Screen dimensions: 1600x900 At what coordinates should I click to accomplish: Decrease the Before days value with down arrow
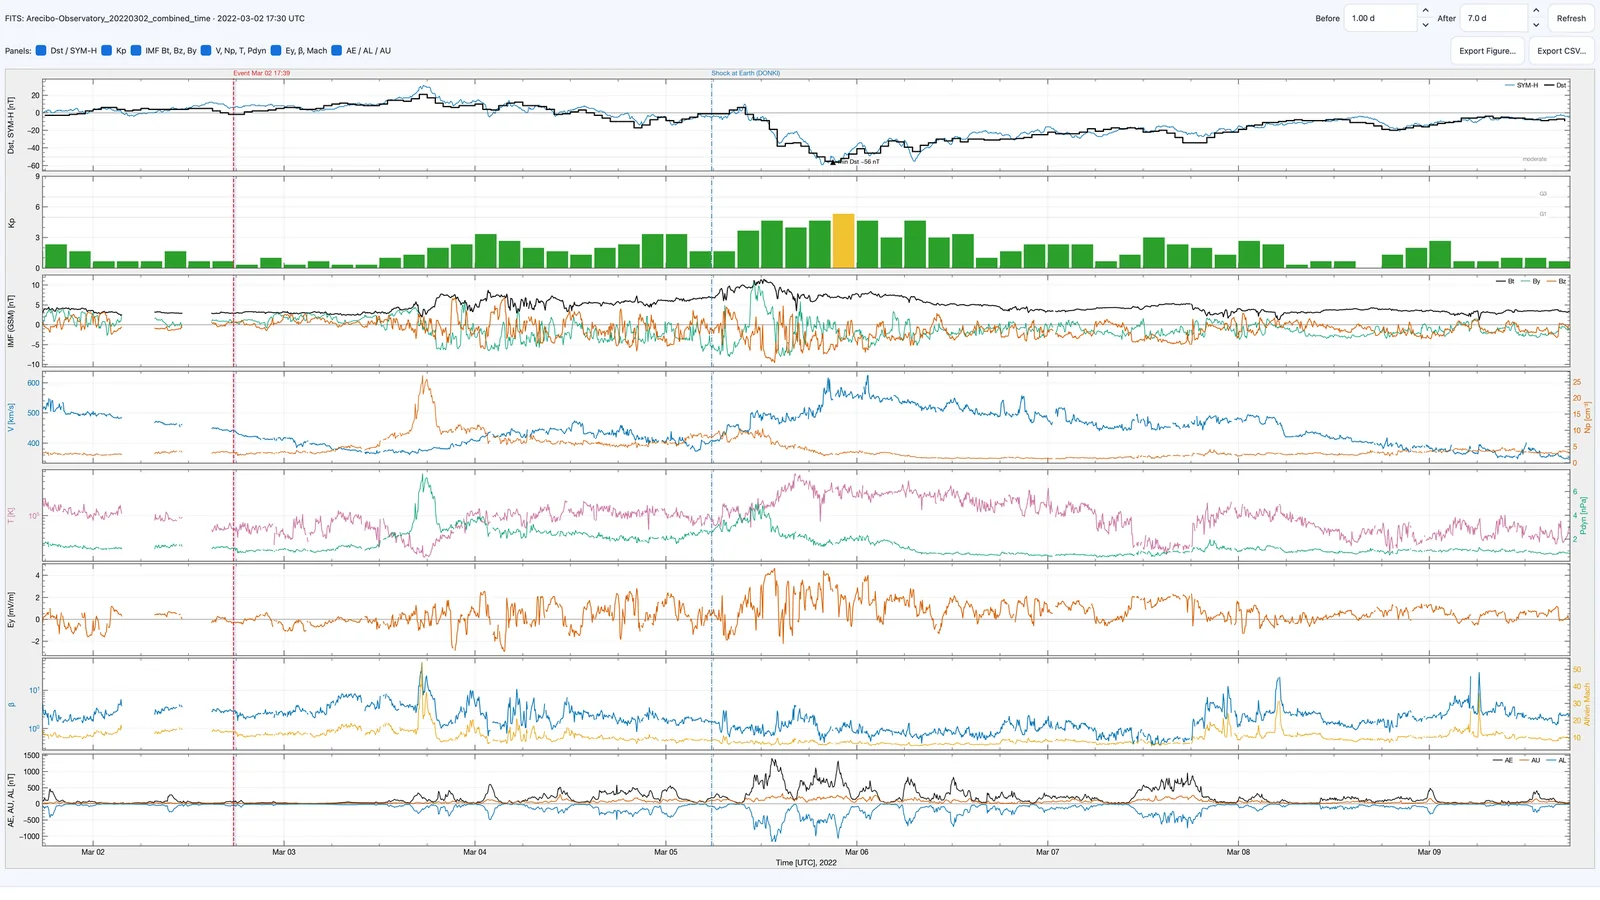(x=1425, y=25)
